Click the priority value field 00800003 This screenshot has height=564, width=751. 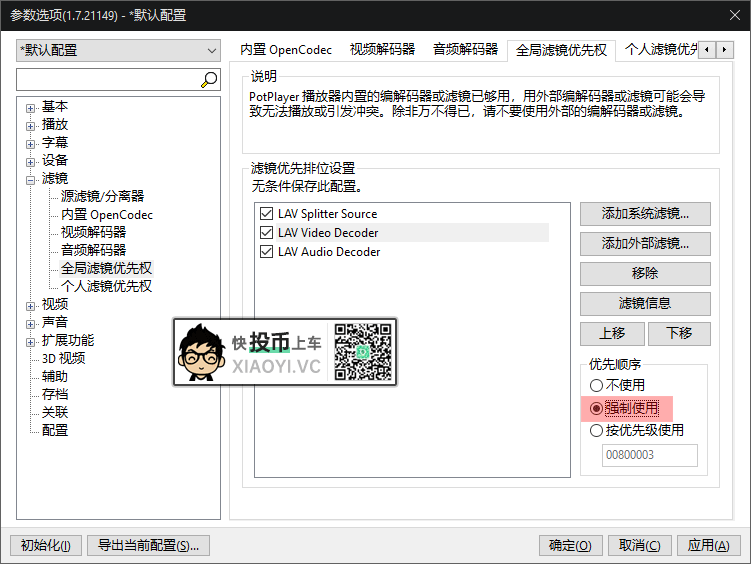(x=649, y=455)
